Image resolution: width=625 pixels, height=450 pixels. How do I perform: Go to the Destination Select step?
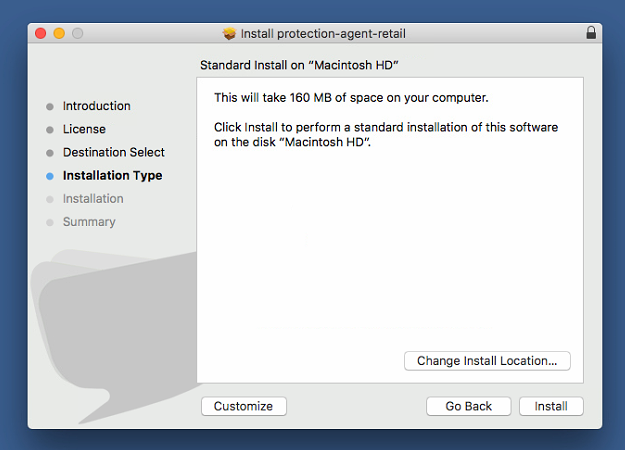114,152
